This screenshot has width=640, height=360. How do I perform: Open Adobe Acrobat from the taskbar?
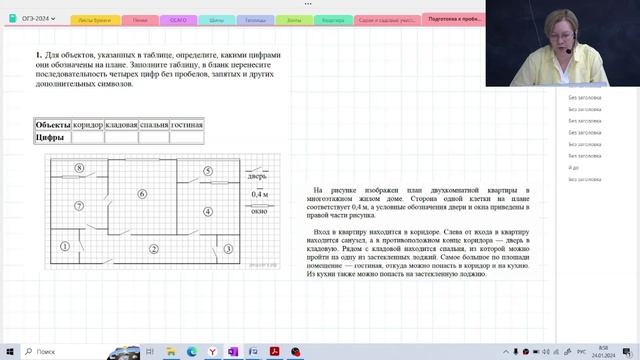(274, 351)
